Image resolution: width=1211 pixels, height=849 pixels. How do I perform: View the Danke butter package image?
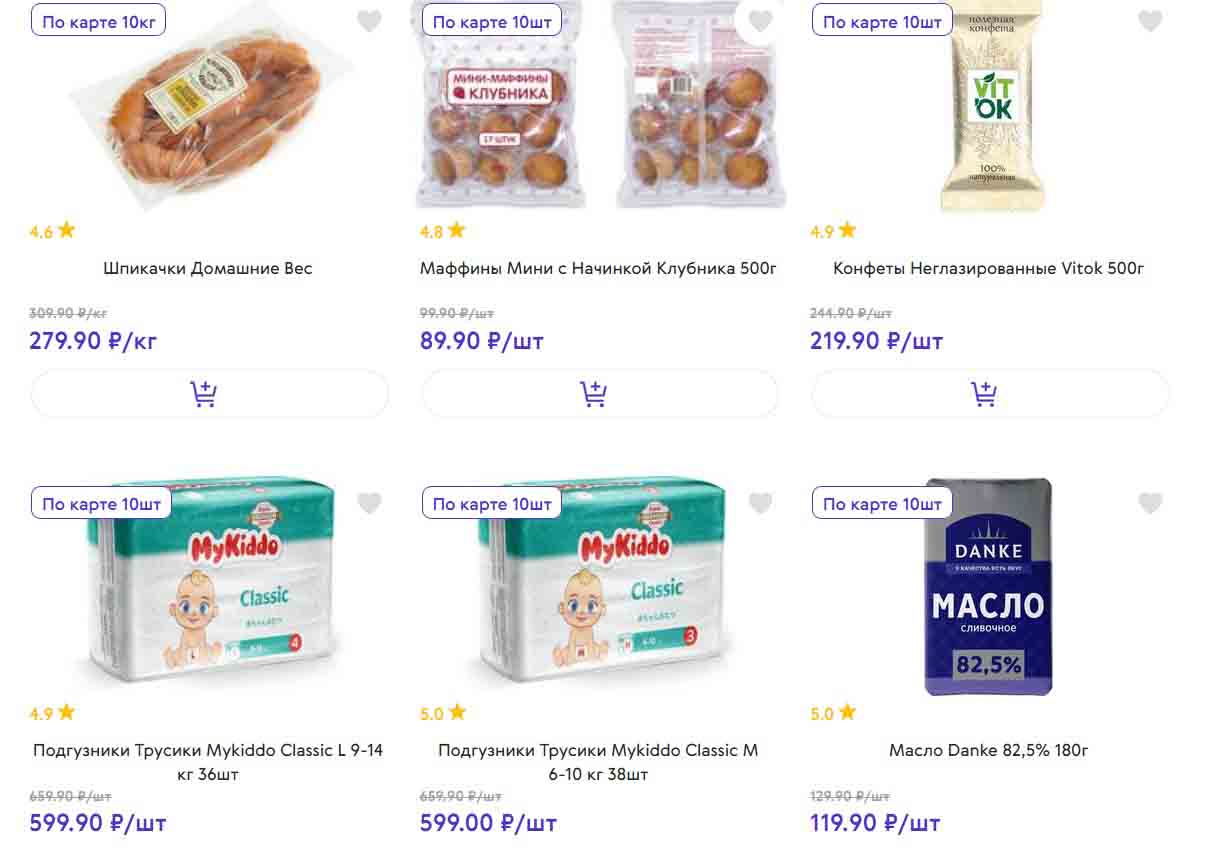coord(987,590)
